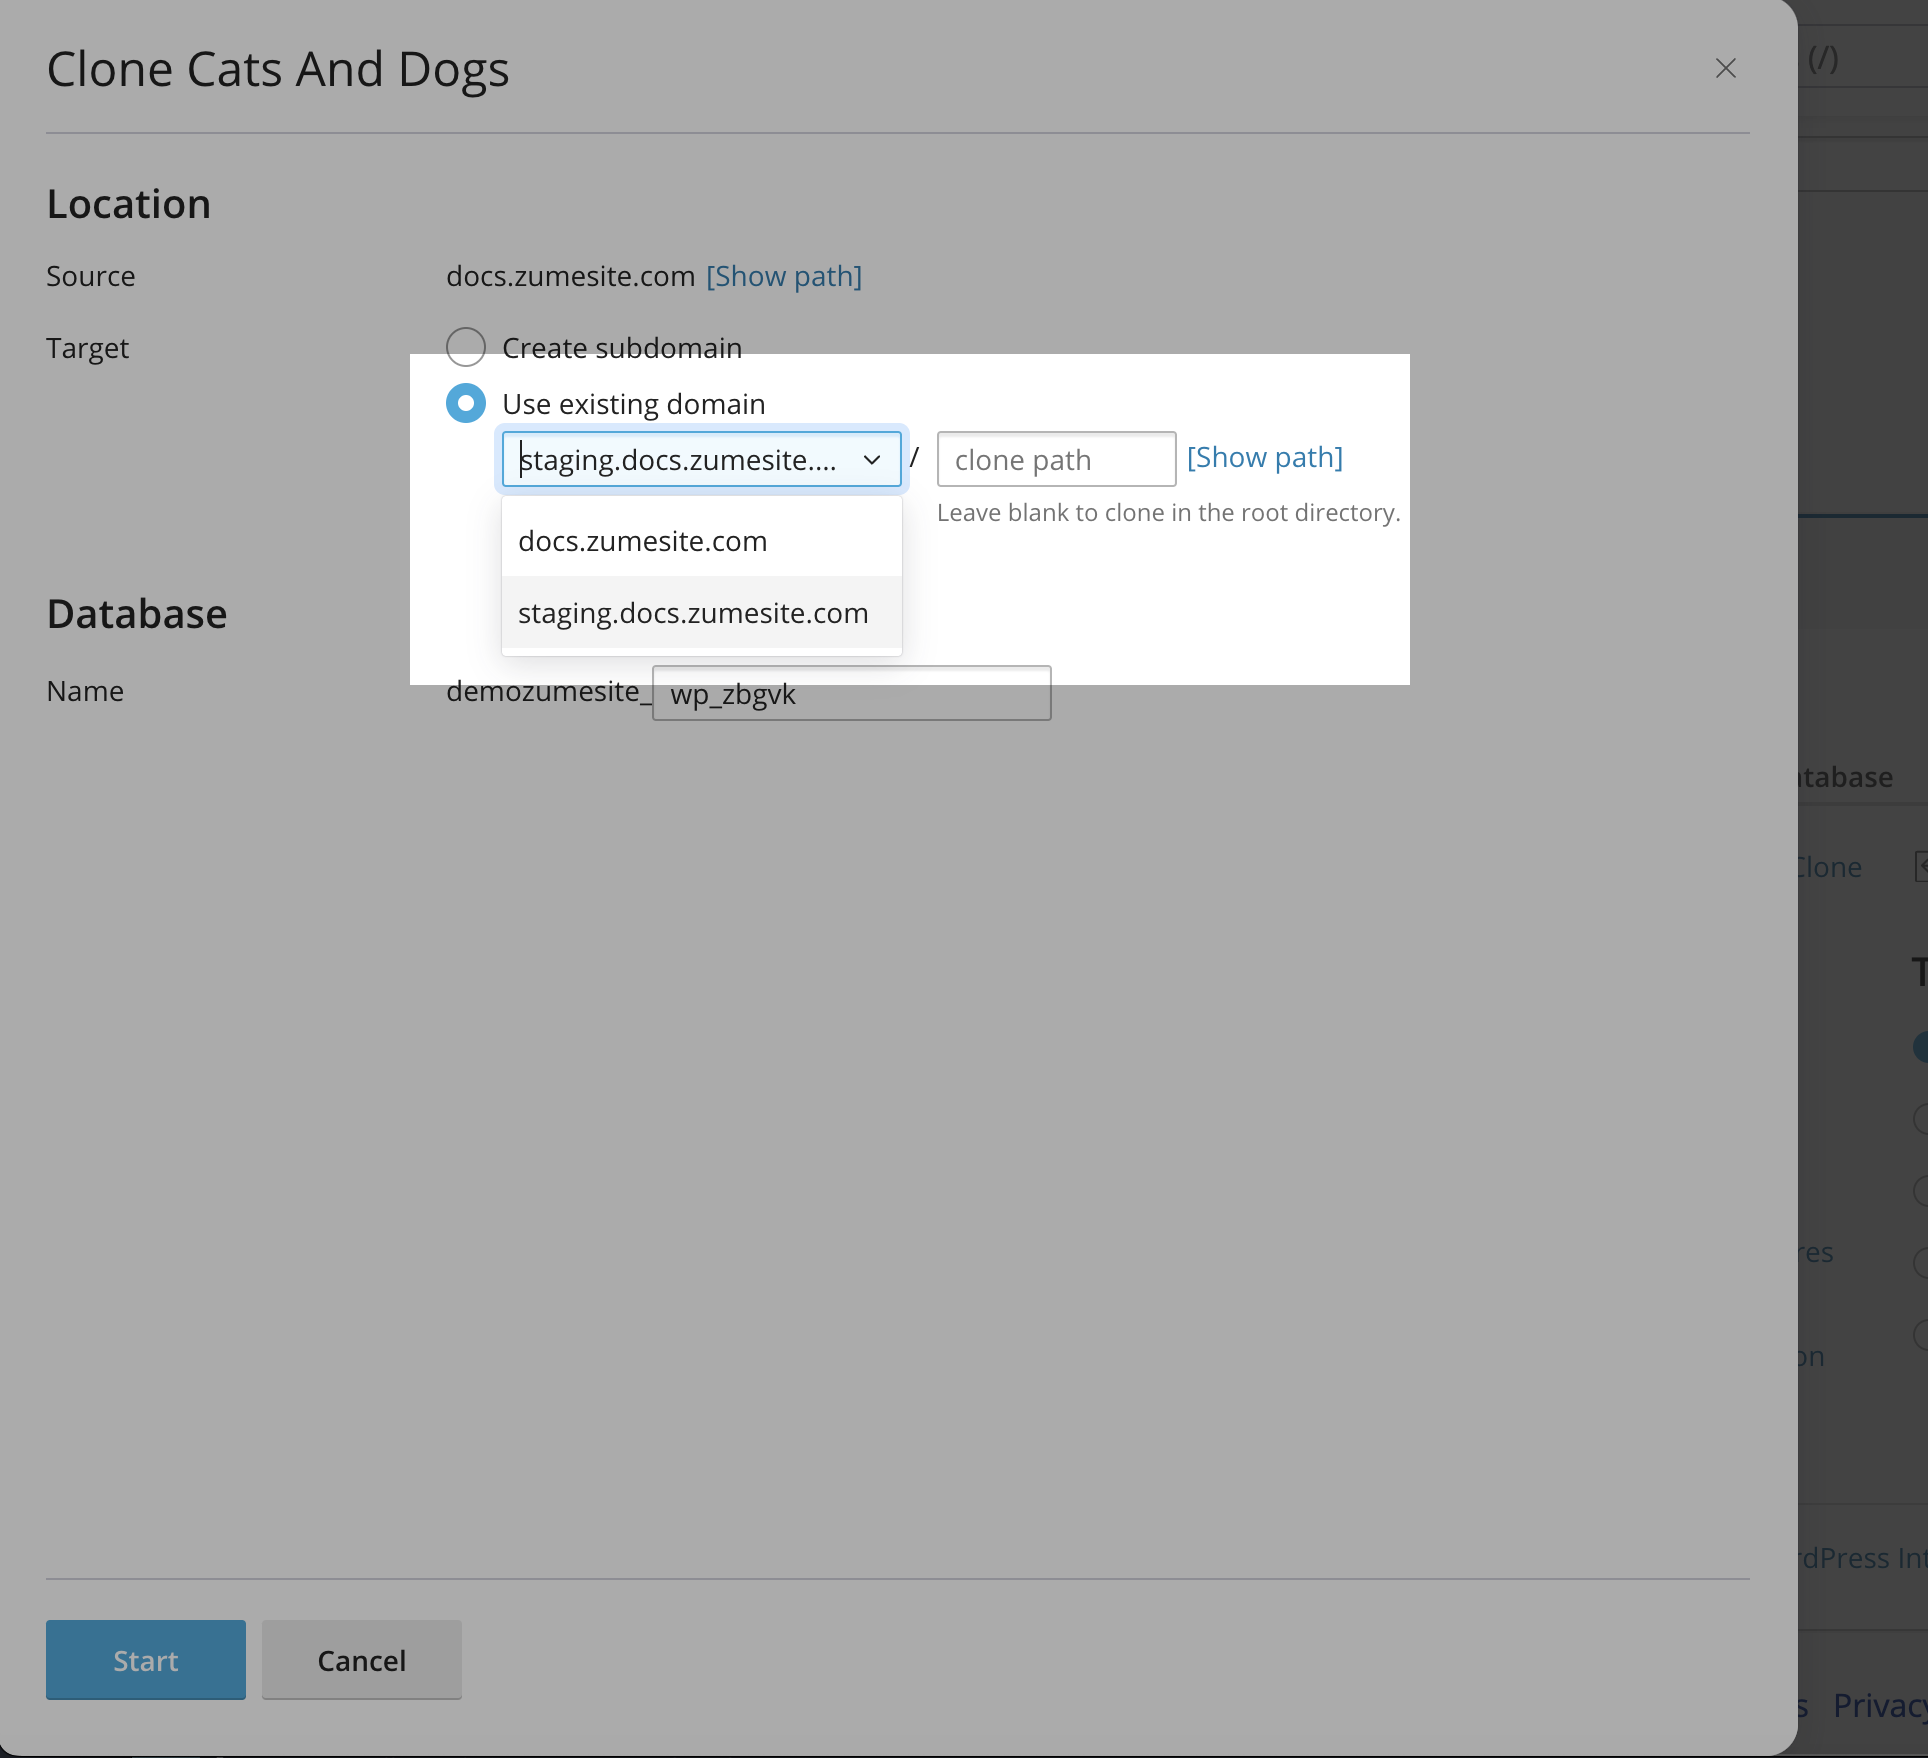Click the Show path link near clone path
1928x1758 pixels.
(x=1265, y=457)
